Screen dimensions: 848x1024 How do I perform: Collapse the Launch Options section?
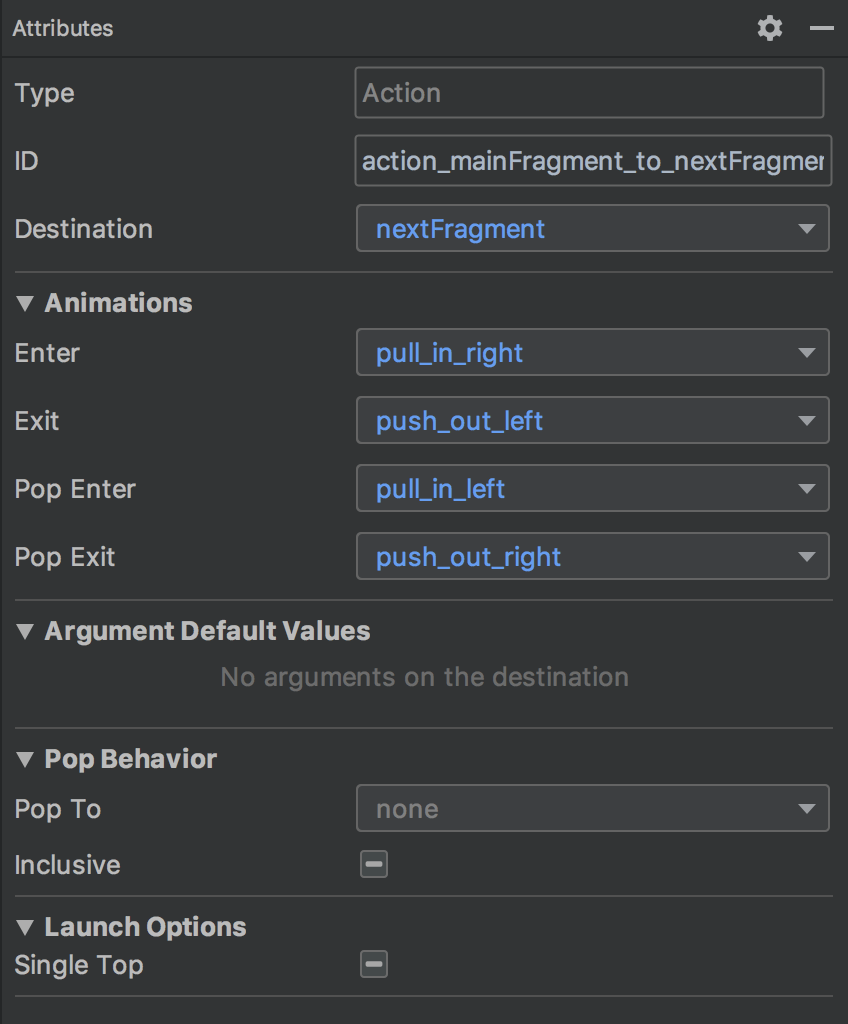pos(25,927)
